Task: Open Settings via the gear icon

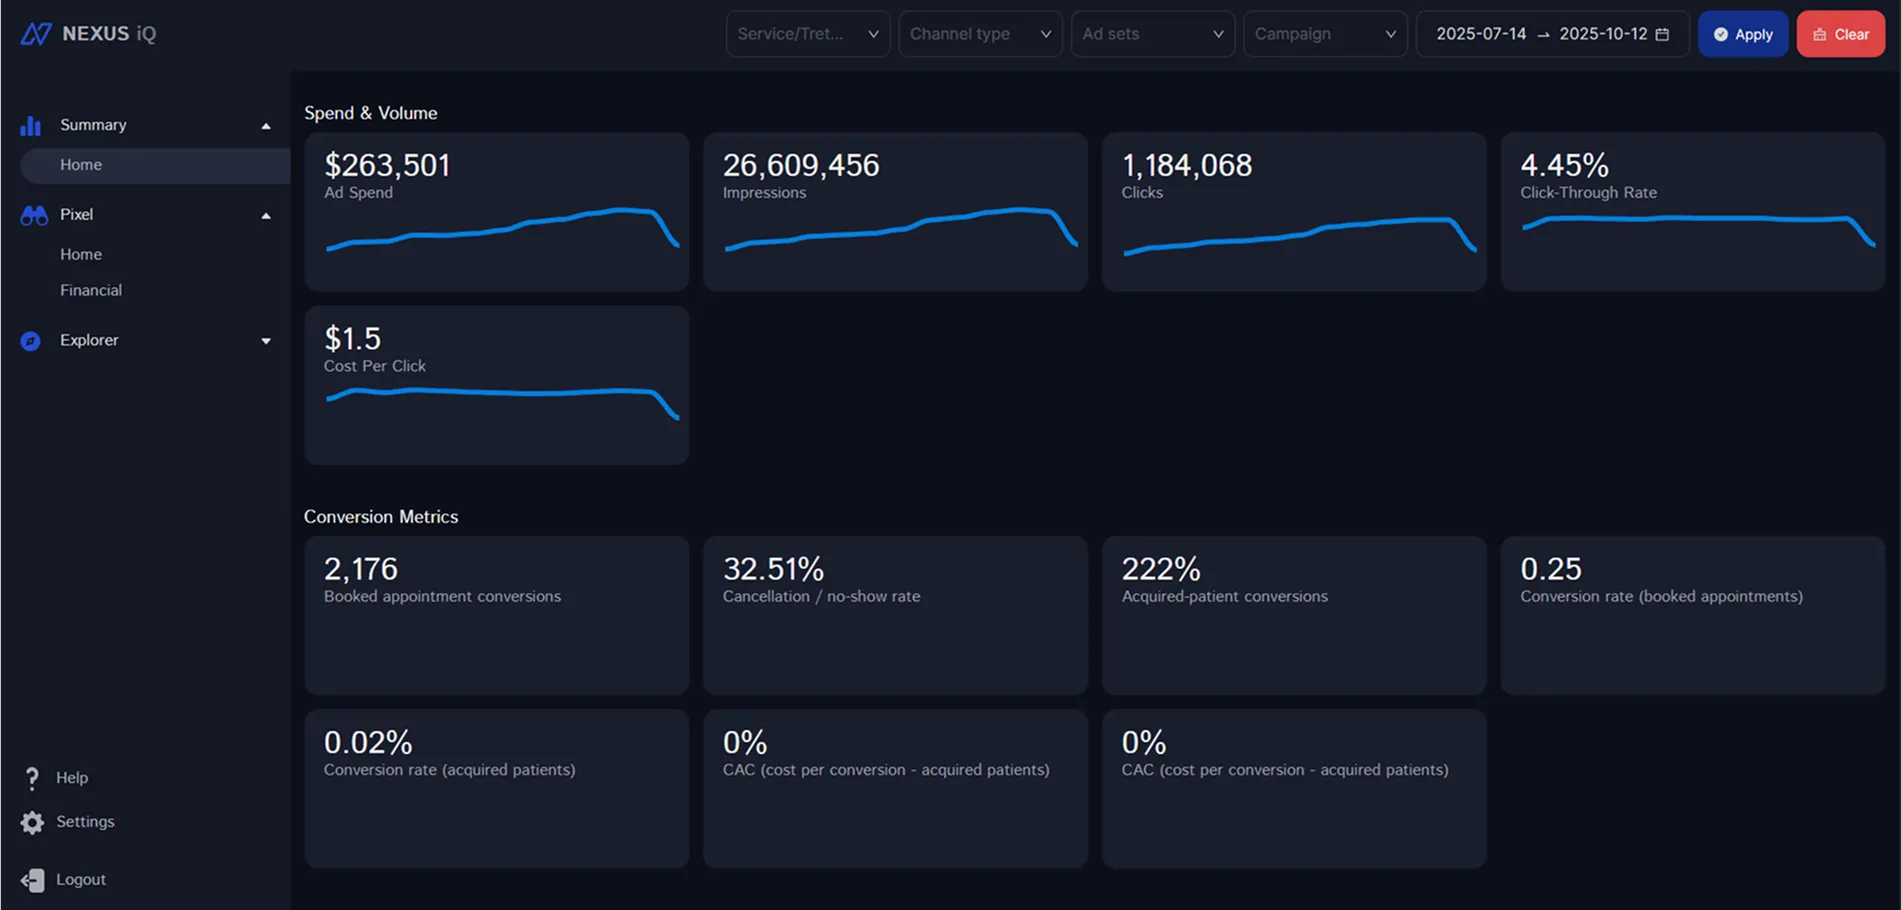Action: pos(31,821)
